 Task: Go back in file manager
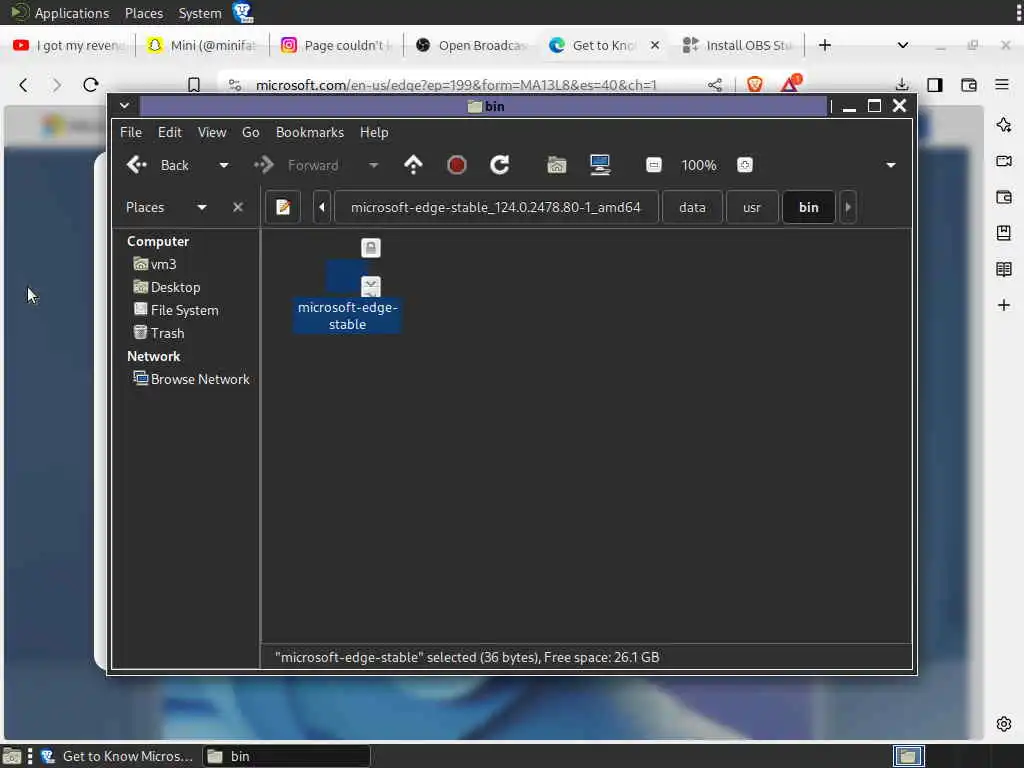159,165
